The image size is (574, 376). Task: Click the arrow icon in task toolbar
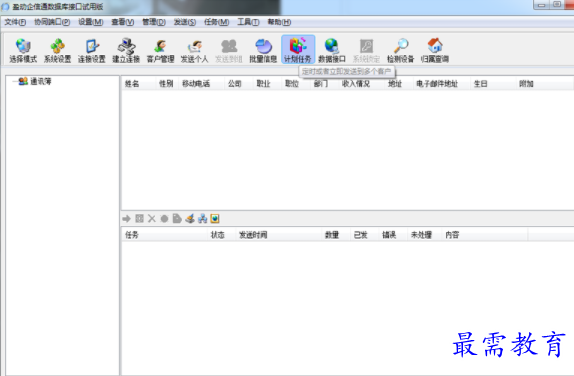point(127,219)
